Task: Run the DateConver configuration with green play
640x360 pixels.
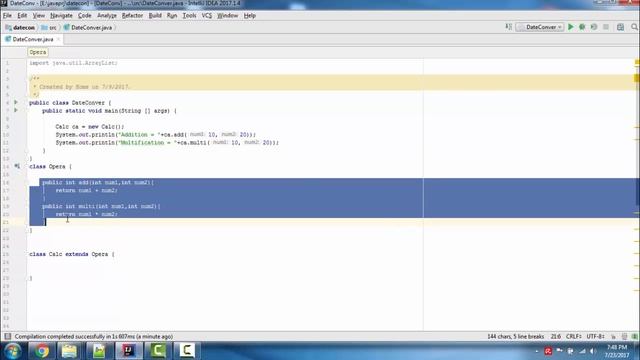Action: 571,27
